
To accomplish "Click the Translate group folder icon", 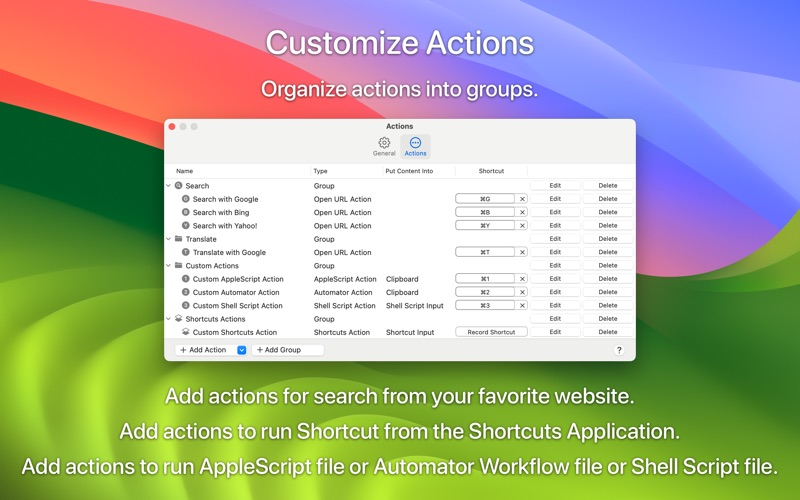I will point(178,238).
